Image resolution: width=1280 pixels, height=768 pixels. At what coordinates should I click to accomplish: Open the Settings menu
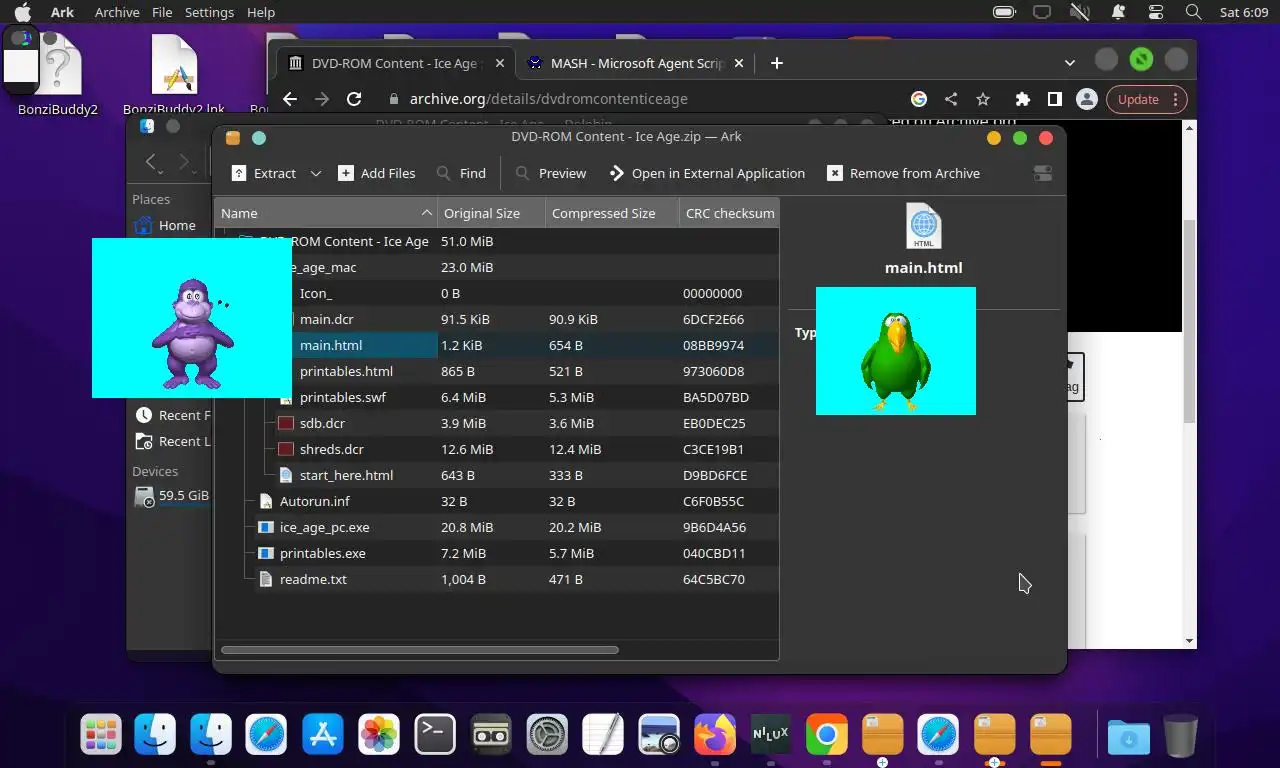[x=209, y=12]
